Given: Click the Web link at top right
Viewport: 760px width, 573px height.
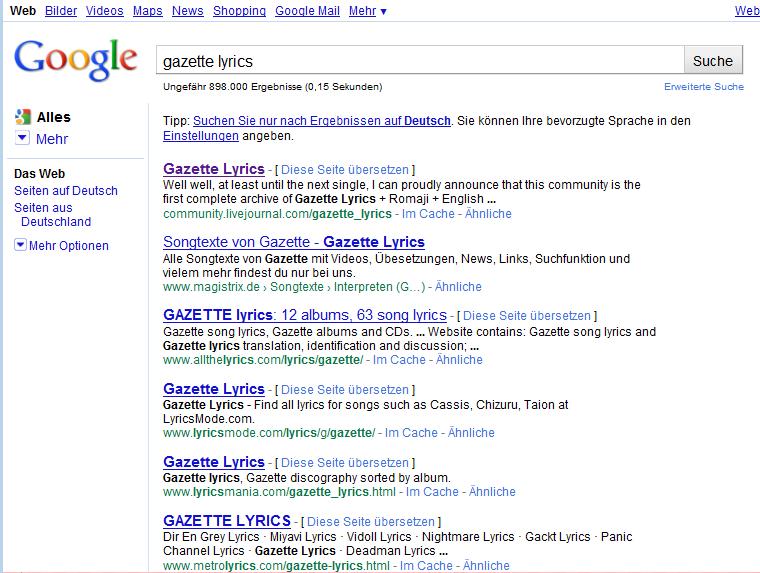Looking at the screenshot, I should point(747,11).
